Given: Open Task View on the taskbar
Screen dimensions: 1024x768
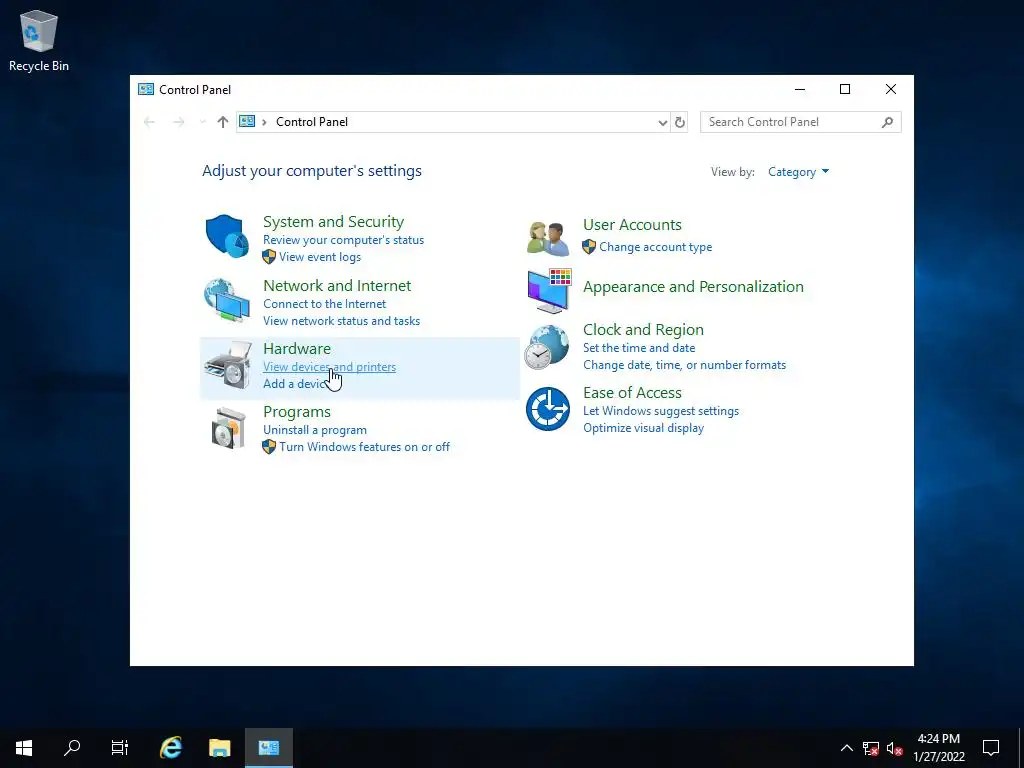Looking at the screenshot, I should click(120, 748).
